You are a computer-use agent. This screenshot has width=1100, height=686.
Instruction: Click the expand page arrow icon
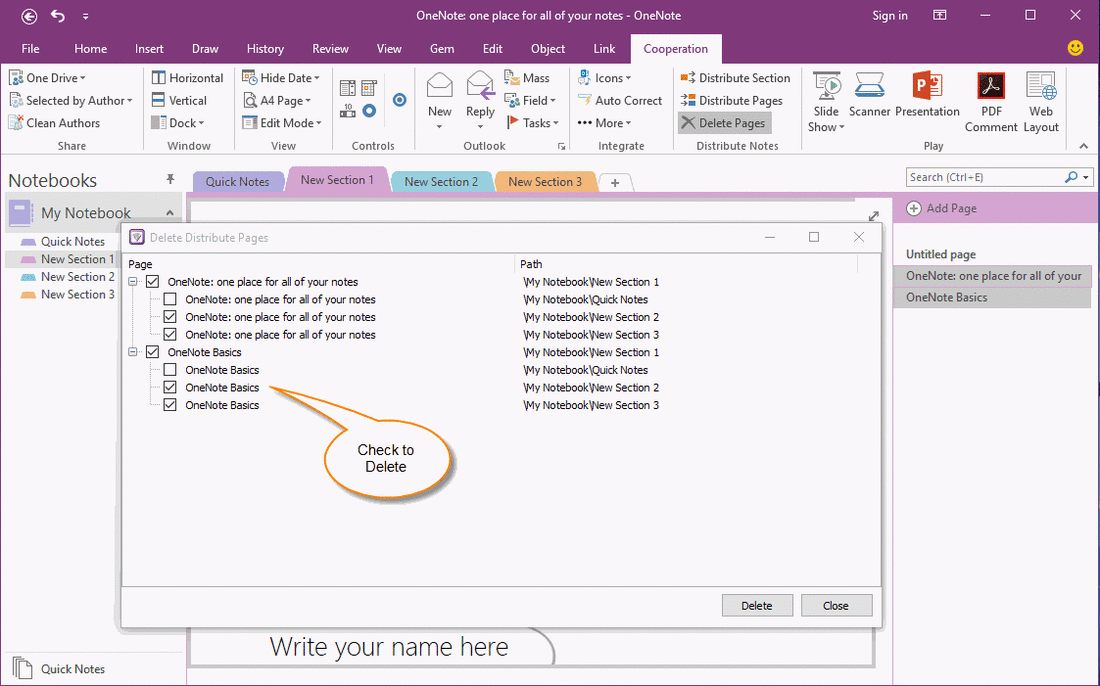(873, 216)
